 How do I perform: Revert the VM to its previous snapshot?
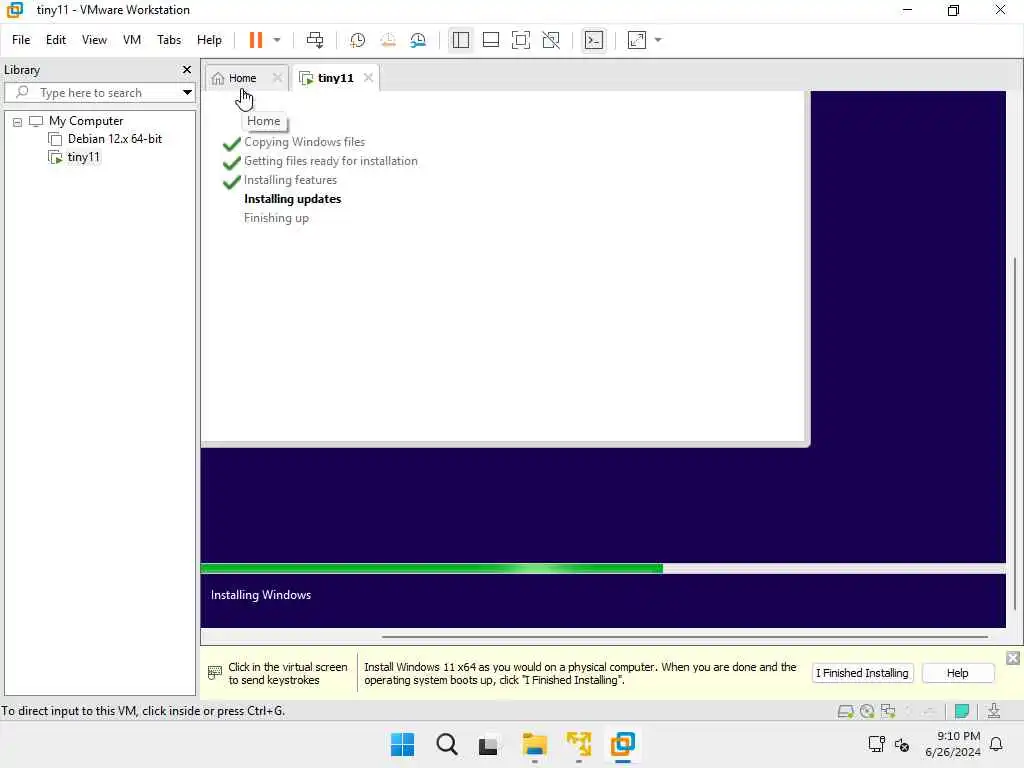point(388,40)
